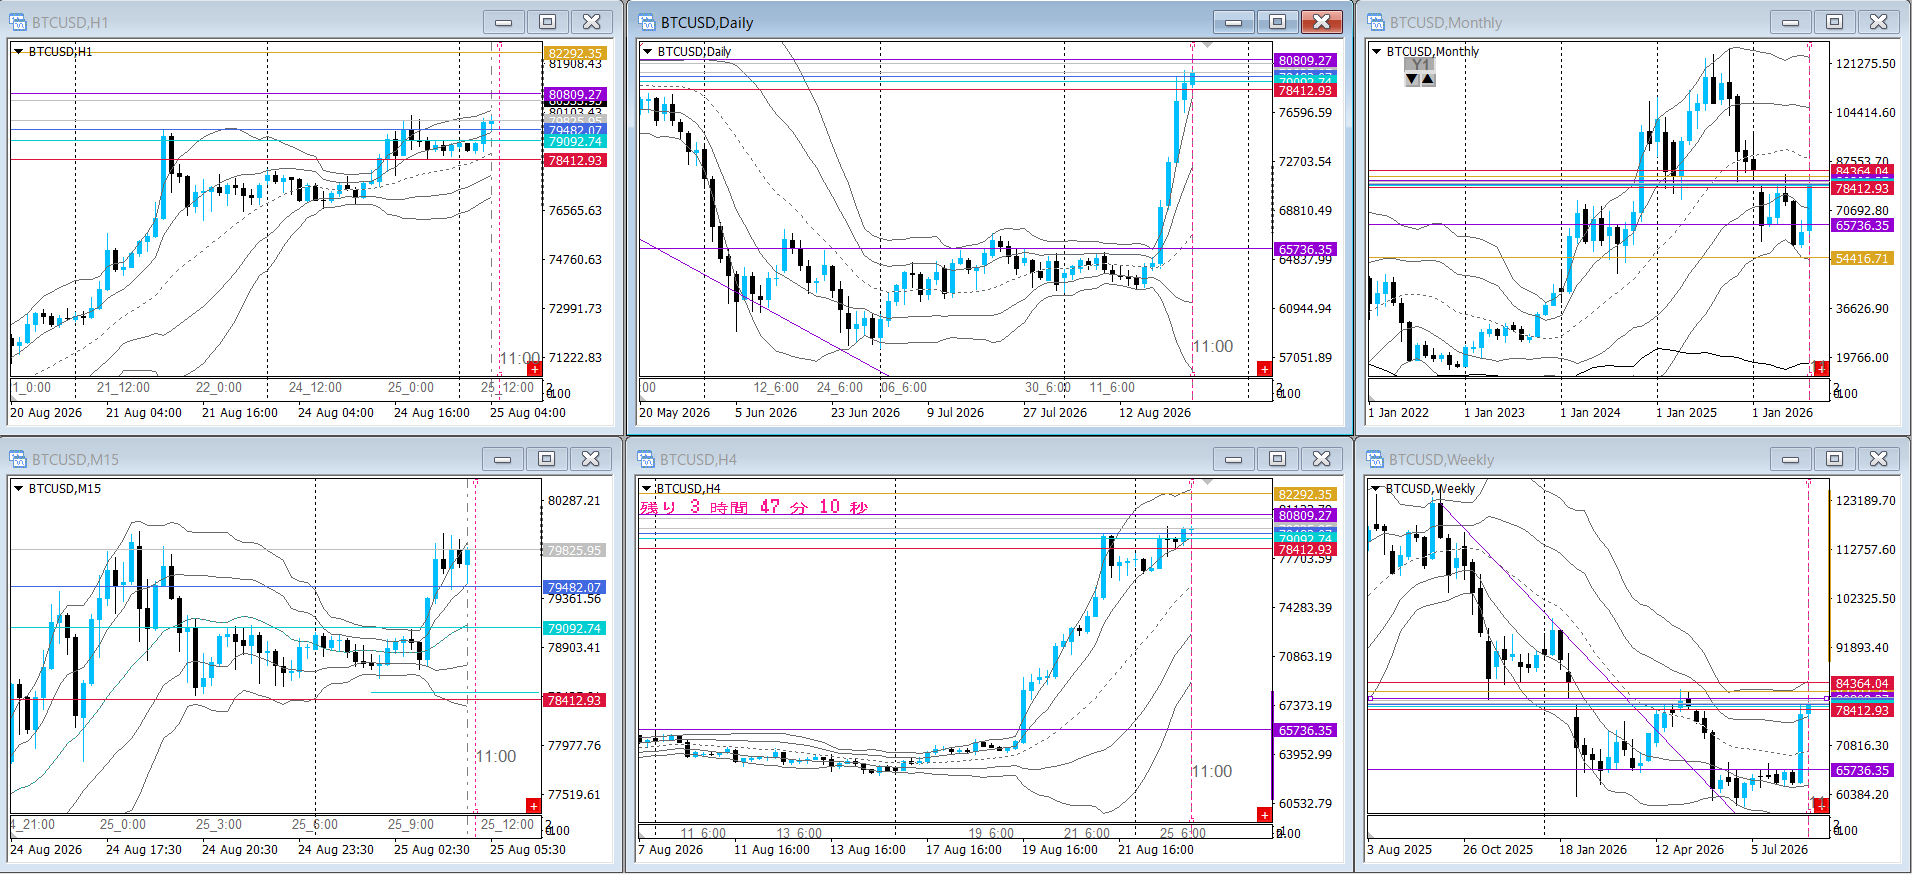Image resolution: width=1912 pixels, height=874 pixels.
Task: Click the red 78412.93 price label in Daily chart
Action: 1305,90
